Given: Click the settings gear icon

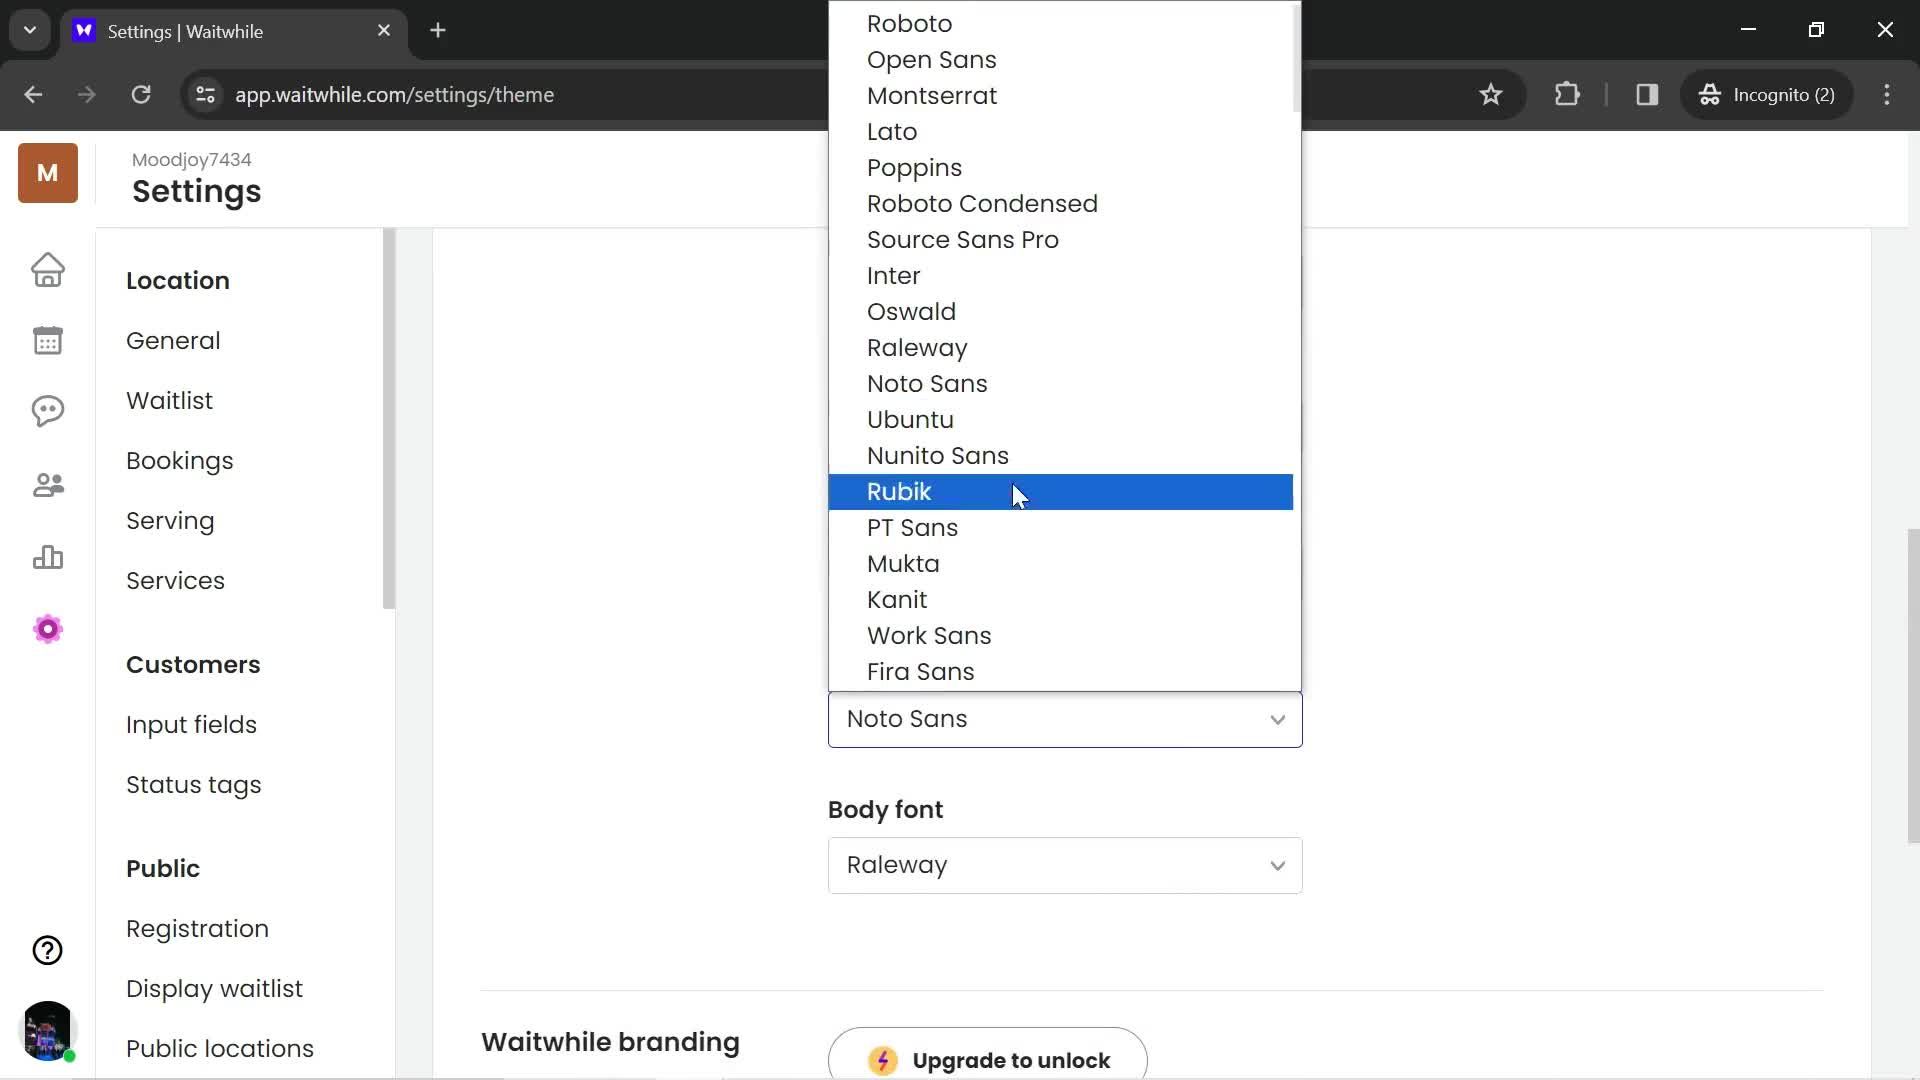Looking at the screenshot, I should (47, 629).
